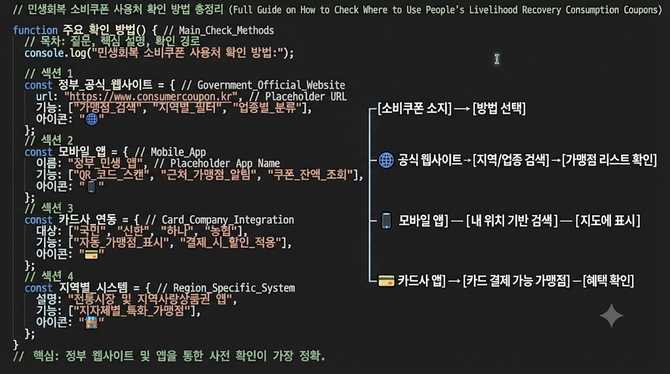The image size is (670, 374).
Task: Click the "지역별_필터" string
Action: point(188,108)
